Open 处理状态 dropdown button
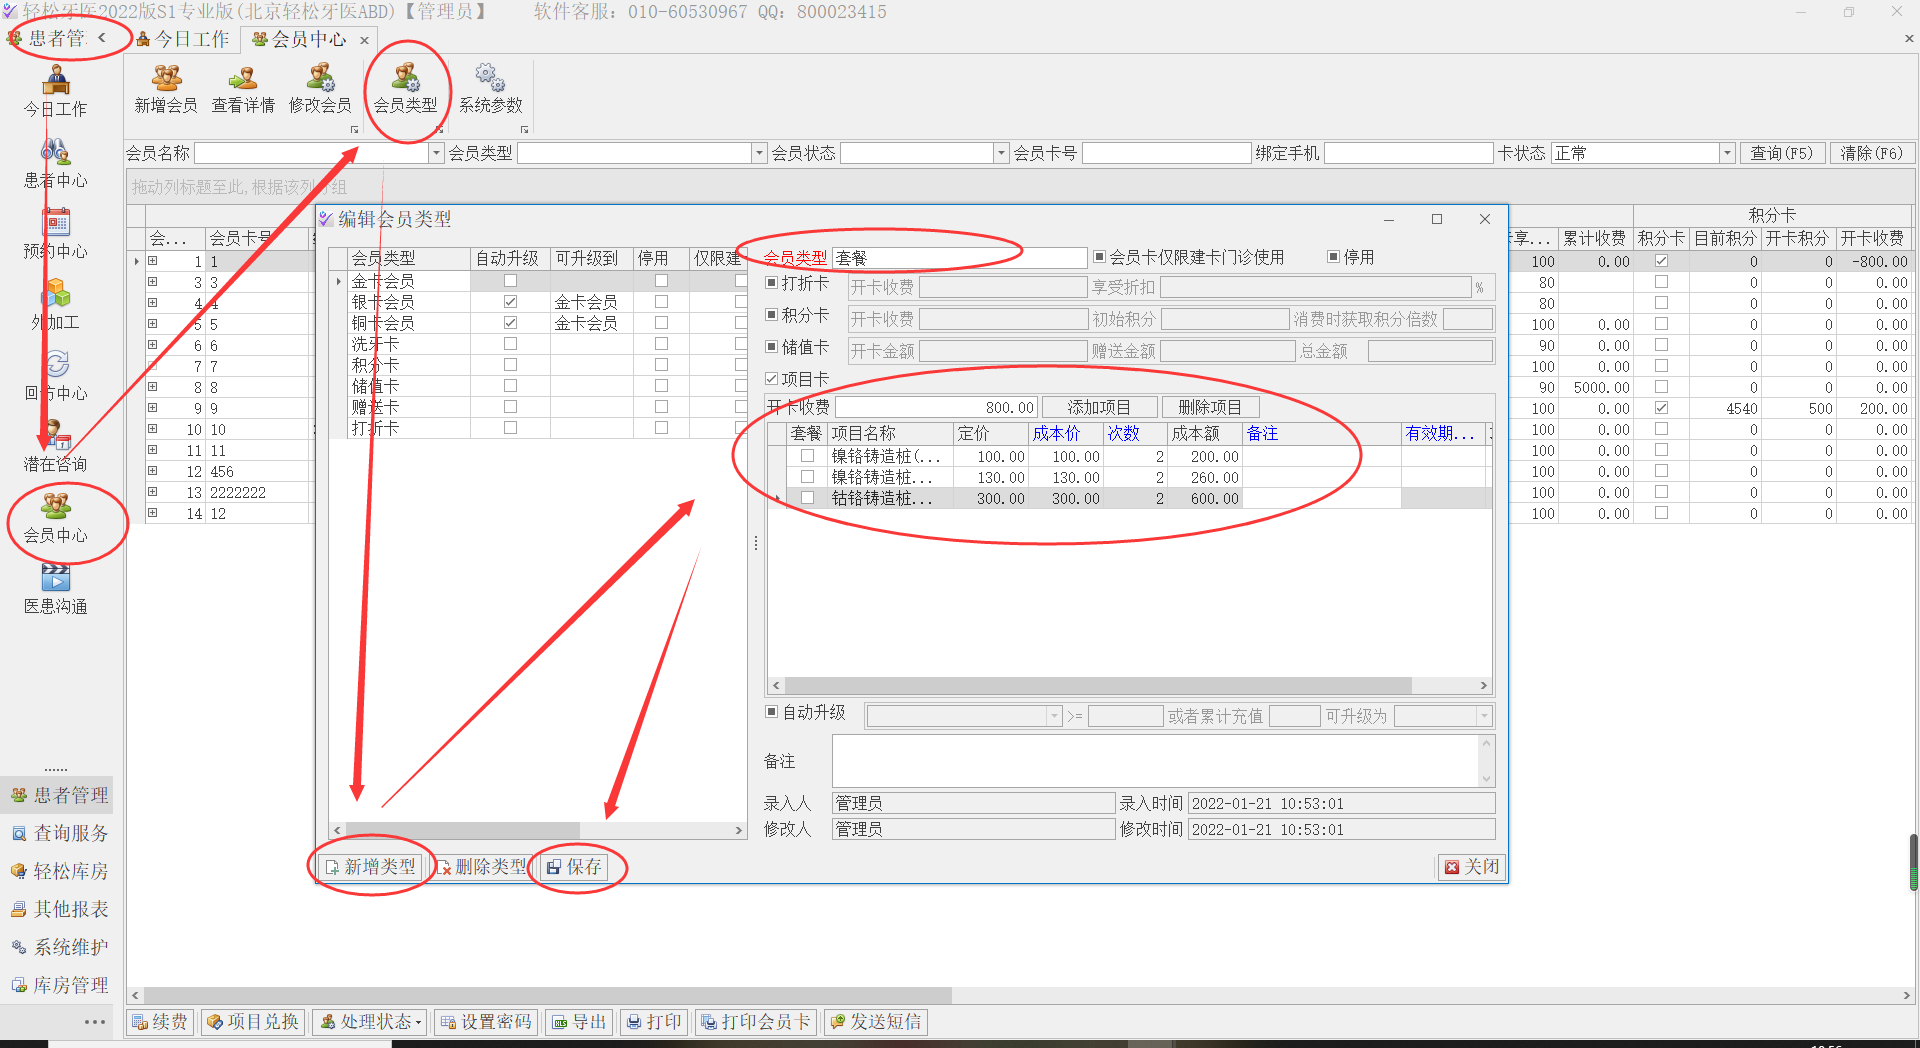1920x1048 pixels. [370, 1022]
